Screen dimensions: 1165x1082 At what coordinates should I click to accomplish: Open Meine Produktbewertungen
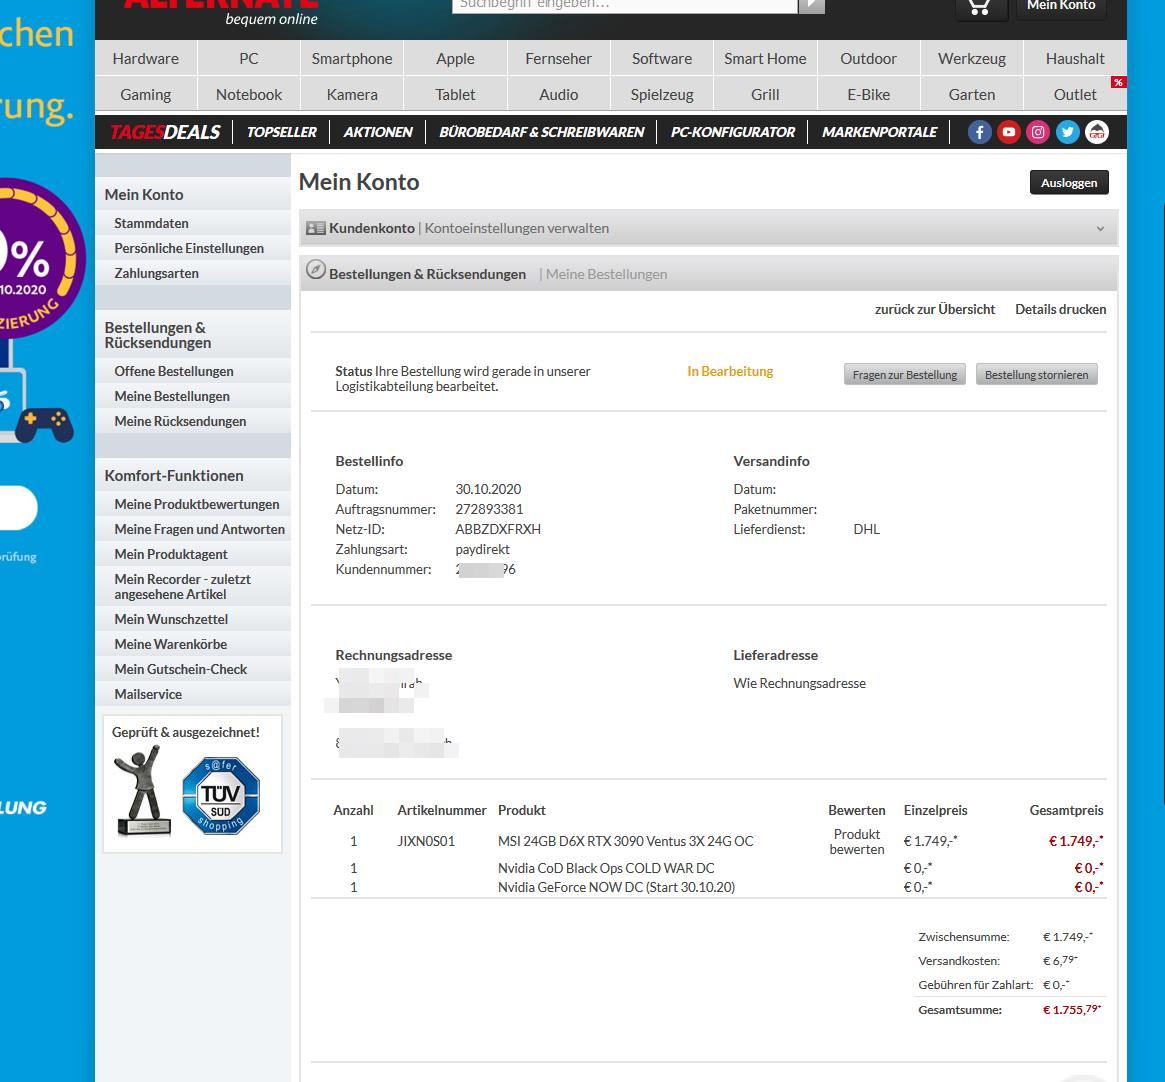coord(197,504)
